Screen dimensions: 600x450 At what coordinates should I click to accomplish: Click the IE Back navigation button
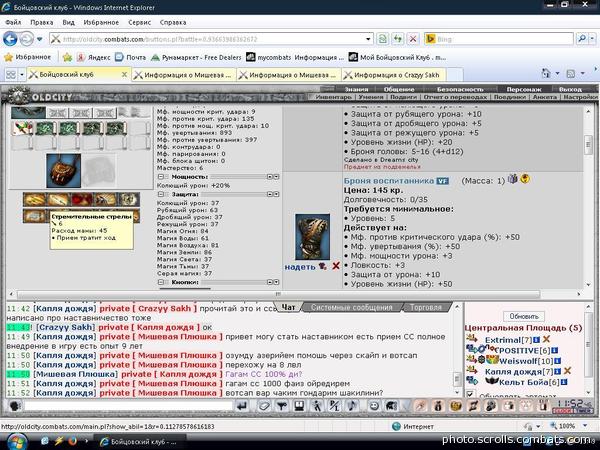pyautogui.click(x=10, y=39)
